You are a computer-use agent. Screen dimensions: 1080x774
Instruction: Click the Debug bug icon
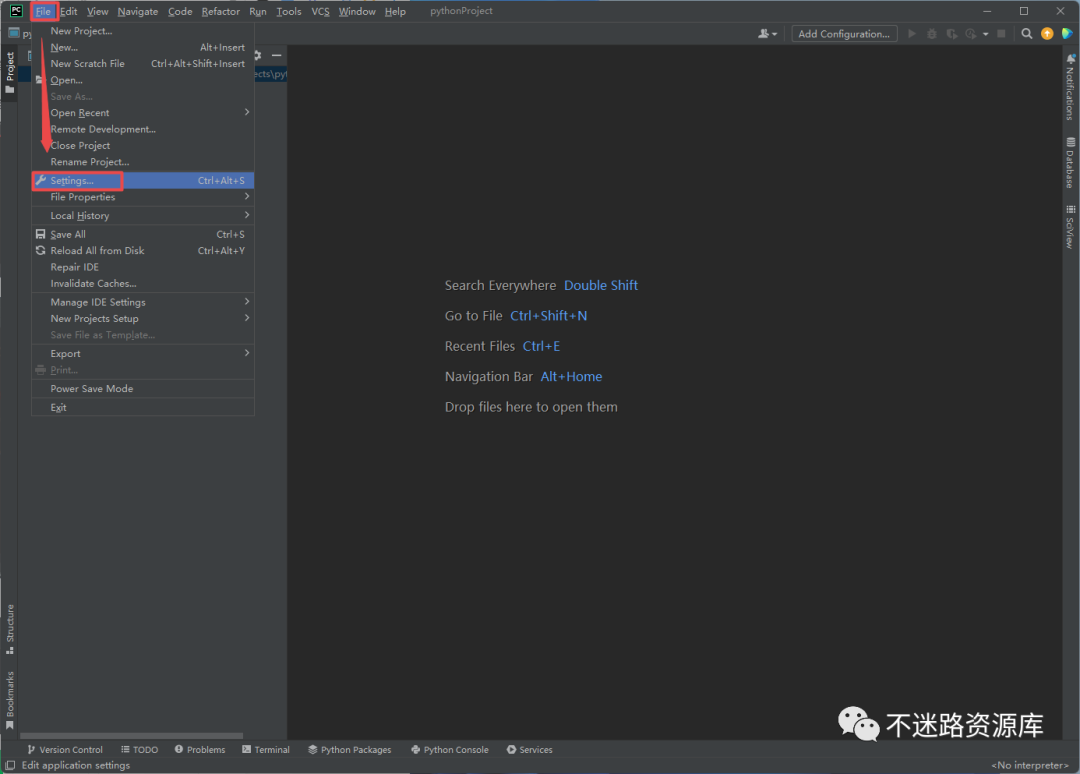pos(932,34)
